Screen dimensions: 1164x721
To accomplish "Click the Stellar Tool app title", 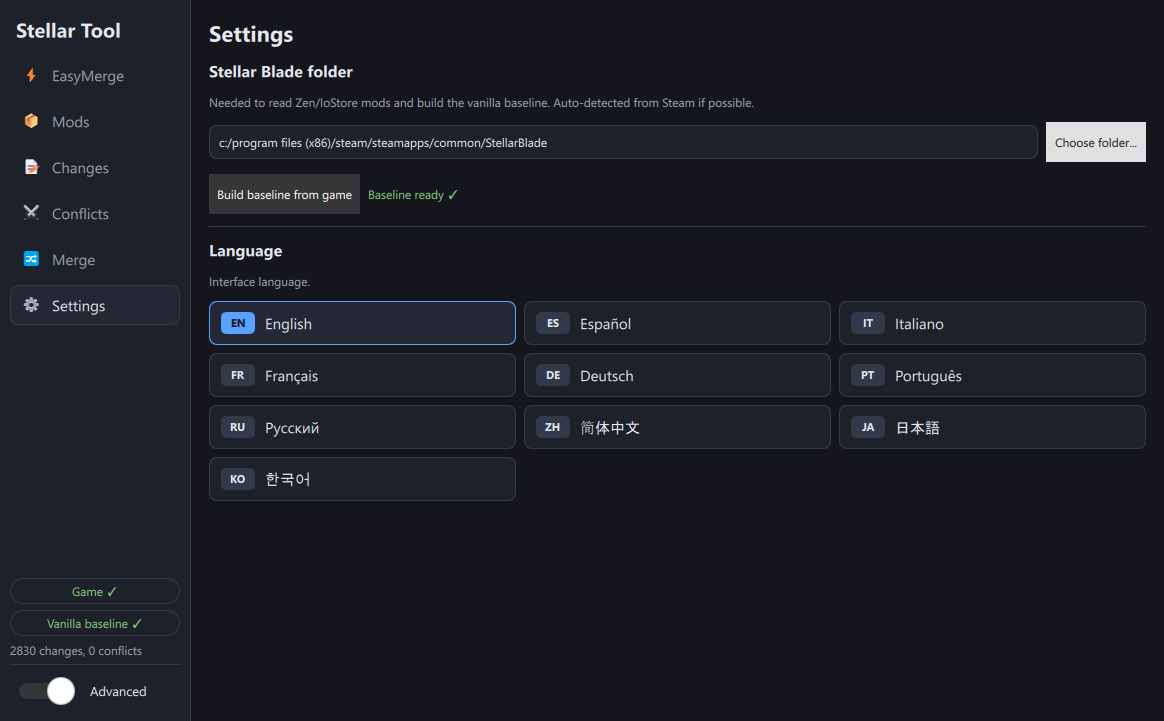I will click(x=68, y=30).
